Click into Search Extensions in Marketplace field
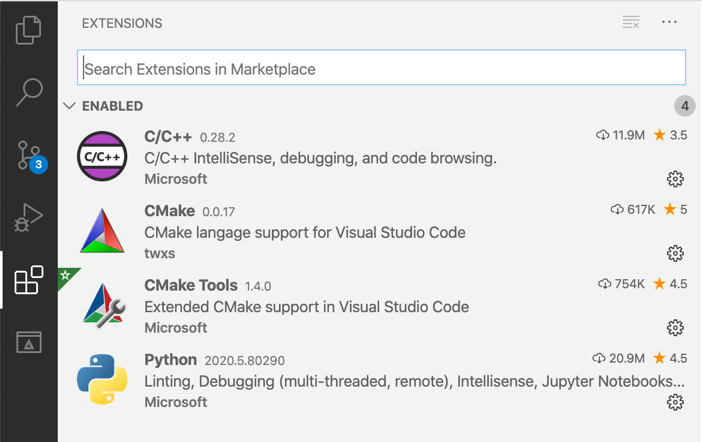This screenshot has width=702, height=442. (x=381, y=68)
